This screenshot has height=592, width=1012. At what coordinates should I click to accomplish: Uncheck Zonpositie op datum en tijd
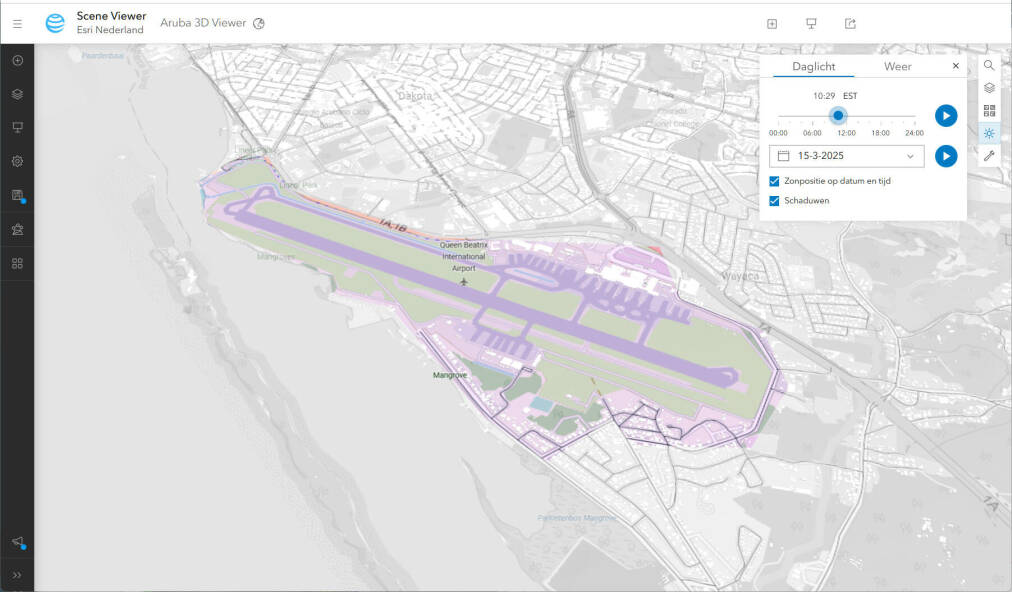tap(775, 181)
